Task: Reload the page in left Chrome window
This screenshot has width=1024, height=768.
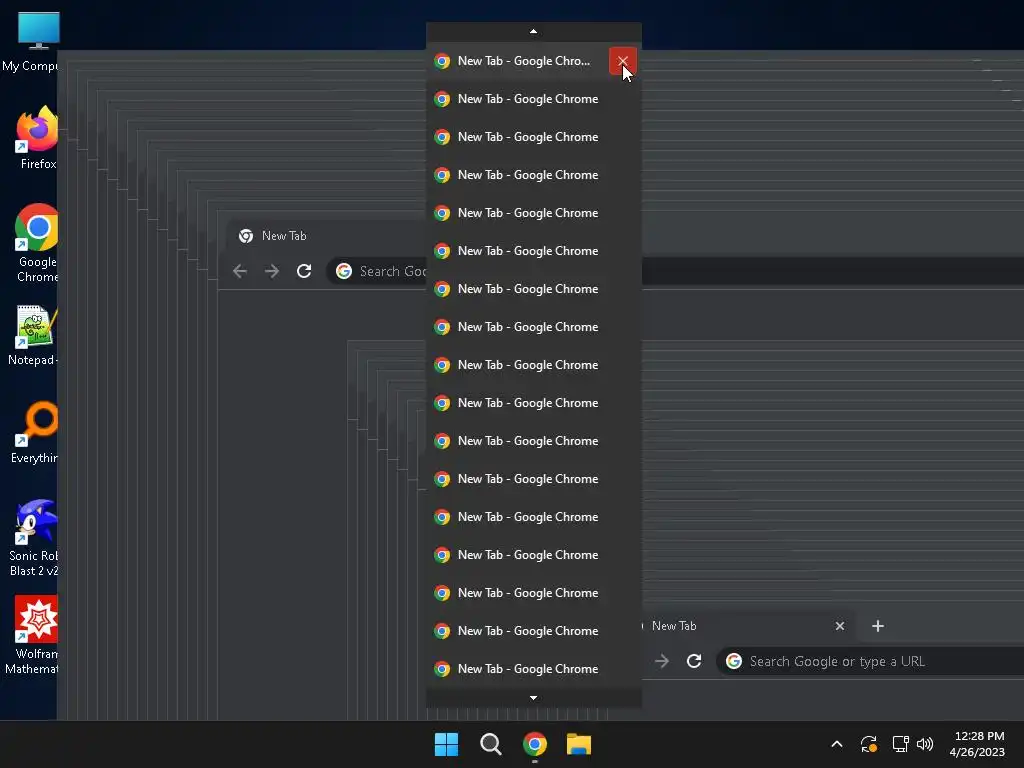Action: tap(304, 271)
